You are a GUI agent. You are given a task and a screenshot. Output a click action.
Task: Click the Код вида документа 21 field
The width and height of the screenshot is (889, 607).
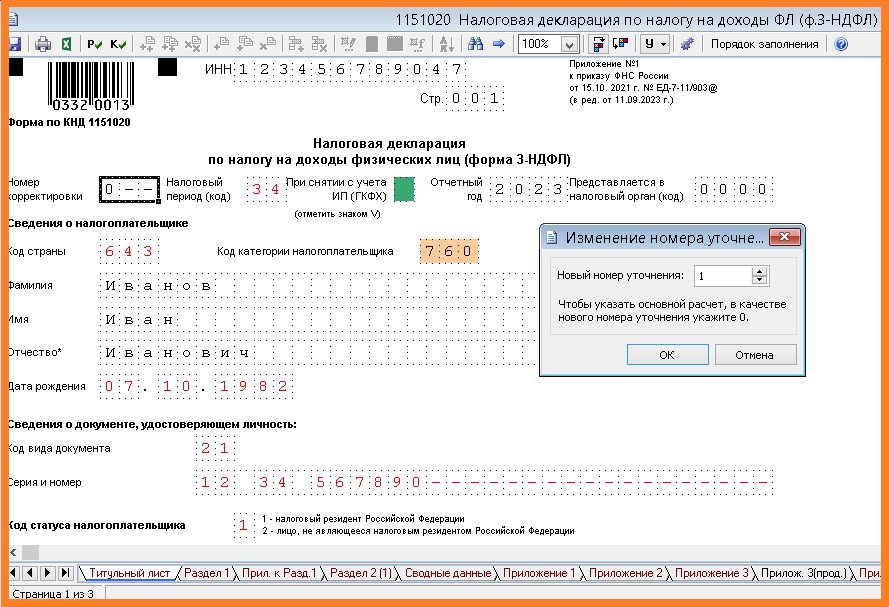[215, 448]
